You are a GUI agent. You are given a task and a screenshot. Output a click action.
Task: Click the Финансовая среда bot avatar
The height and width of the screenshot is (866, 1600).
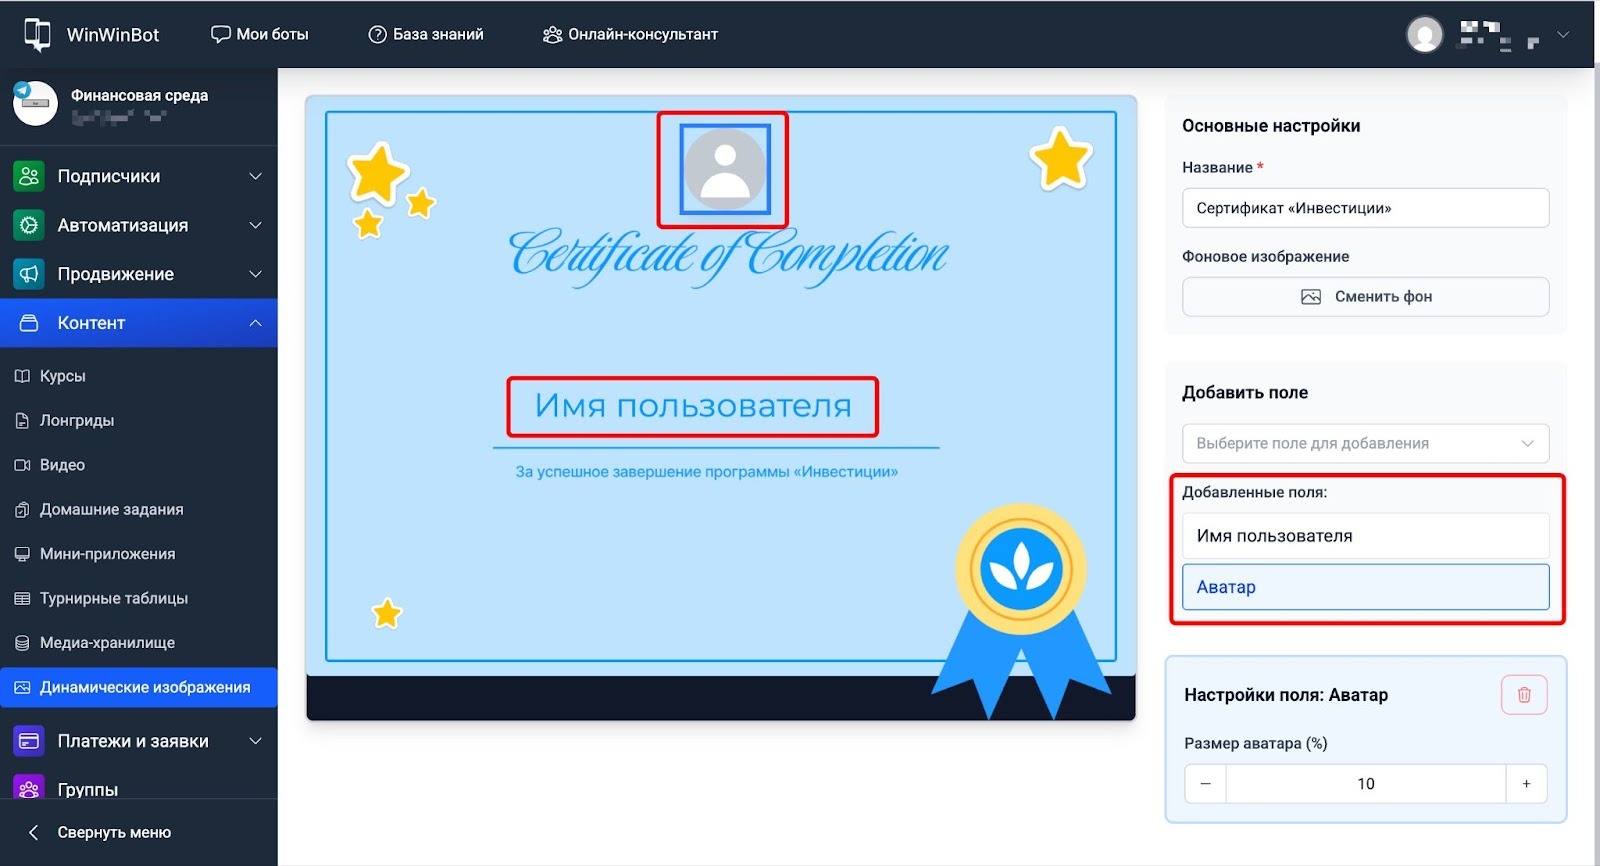(x=35, y=103)
